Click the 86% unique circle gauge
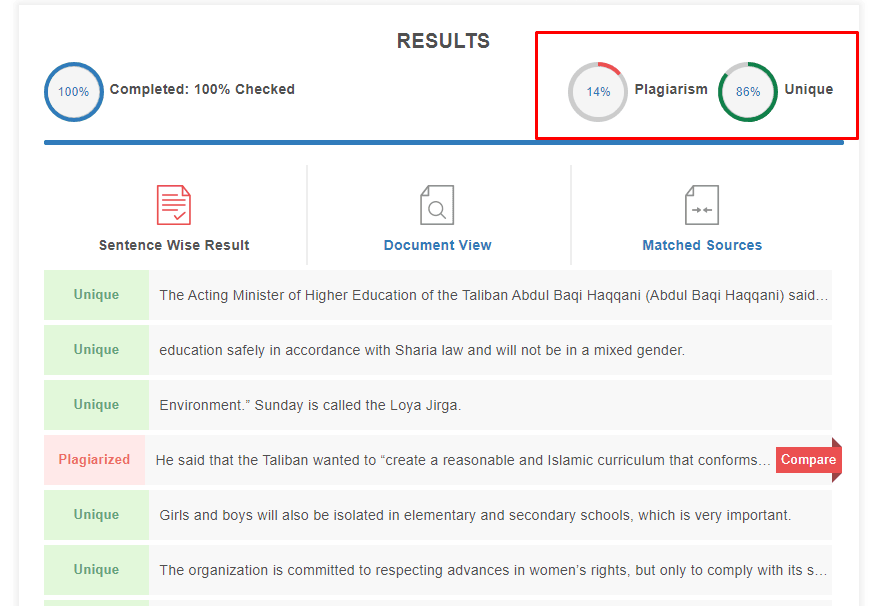This screenshot has height=606, width=877. point(748,92)
